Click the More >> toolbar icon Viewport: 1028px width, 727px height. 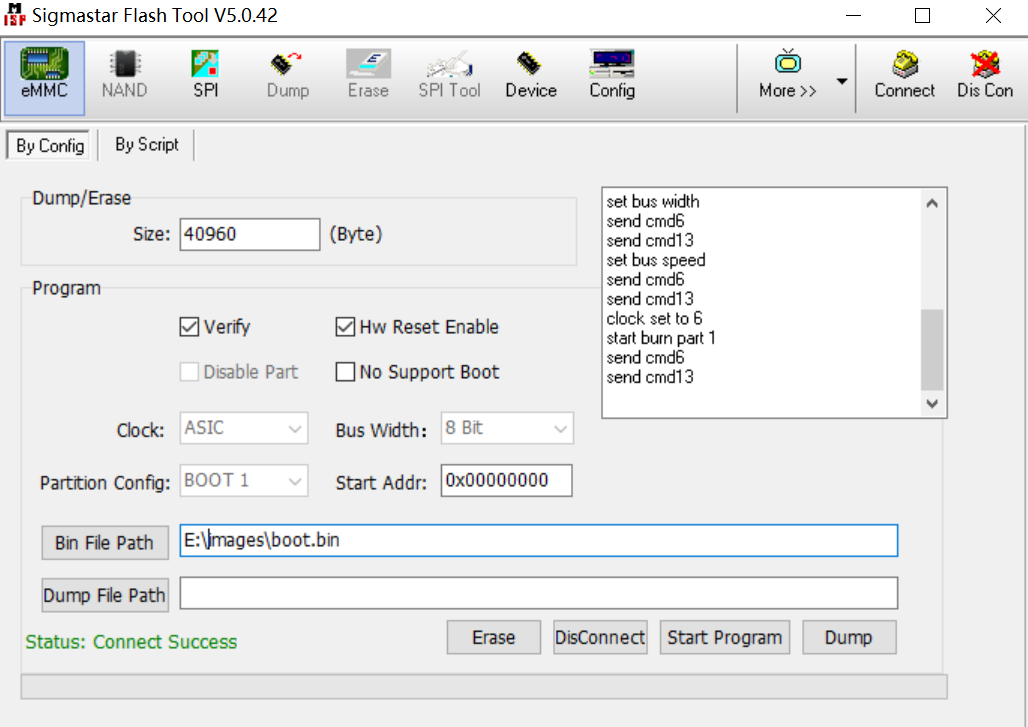pyautogui.click(x=788, y=76)
